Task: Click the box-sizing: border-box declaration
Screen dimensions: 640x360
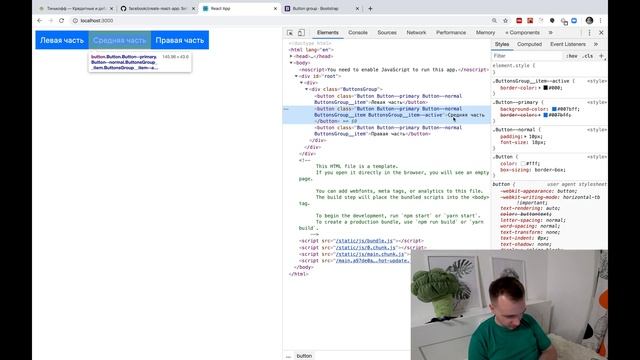Action: [533, 170]
